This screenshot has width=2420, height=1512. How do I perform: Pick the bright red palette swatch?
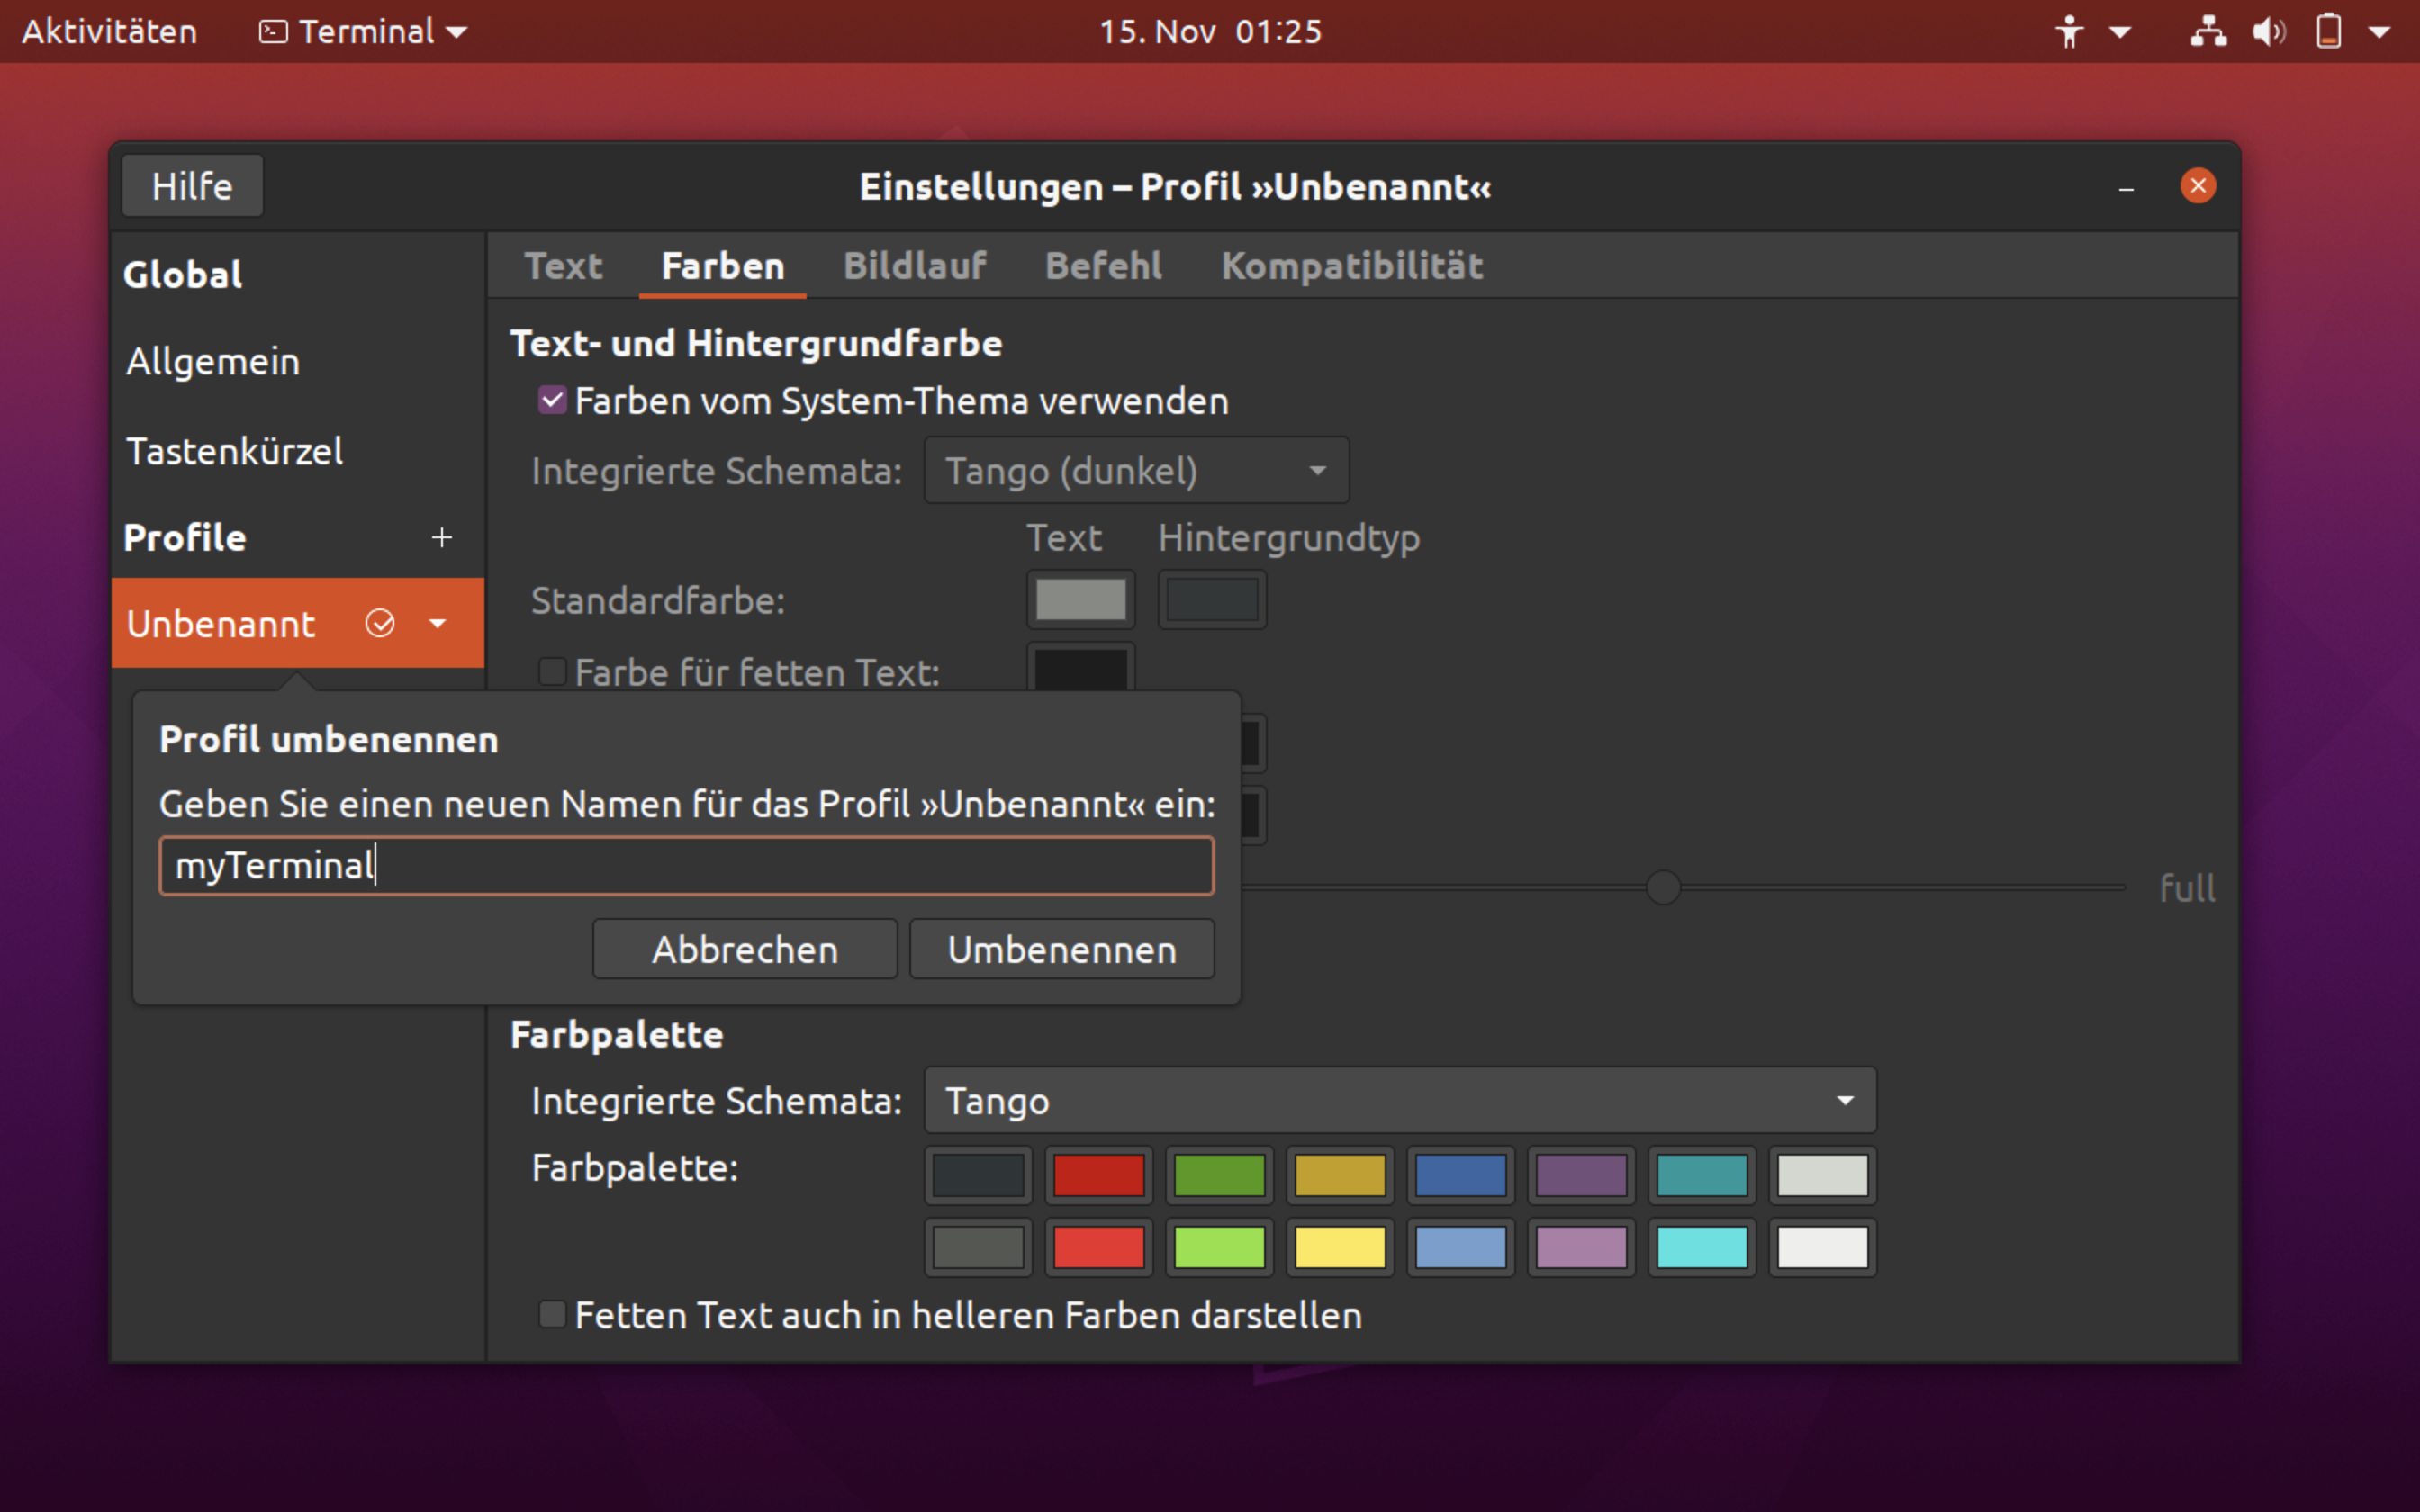1099,1247
